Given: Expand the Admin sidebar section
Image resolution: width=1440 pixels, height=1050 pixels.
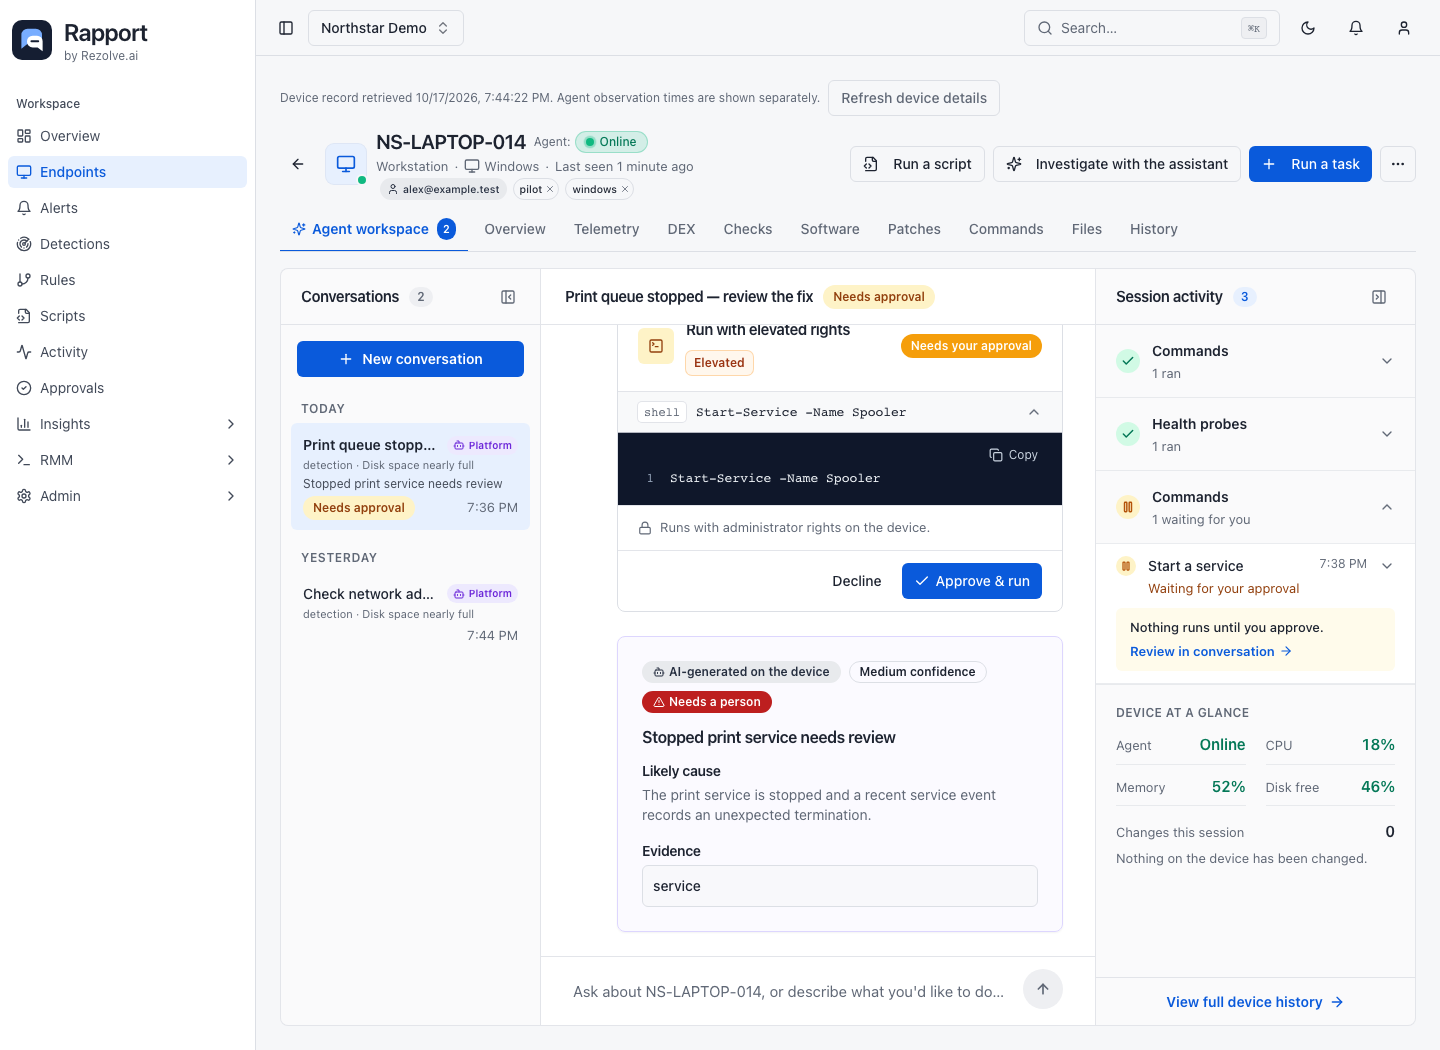Looking at the screenshot, I should 231,496.
